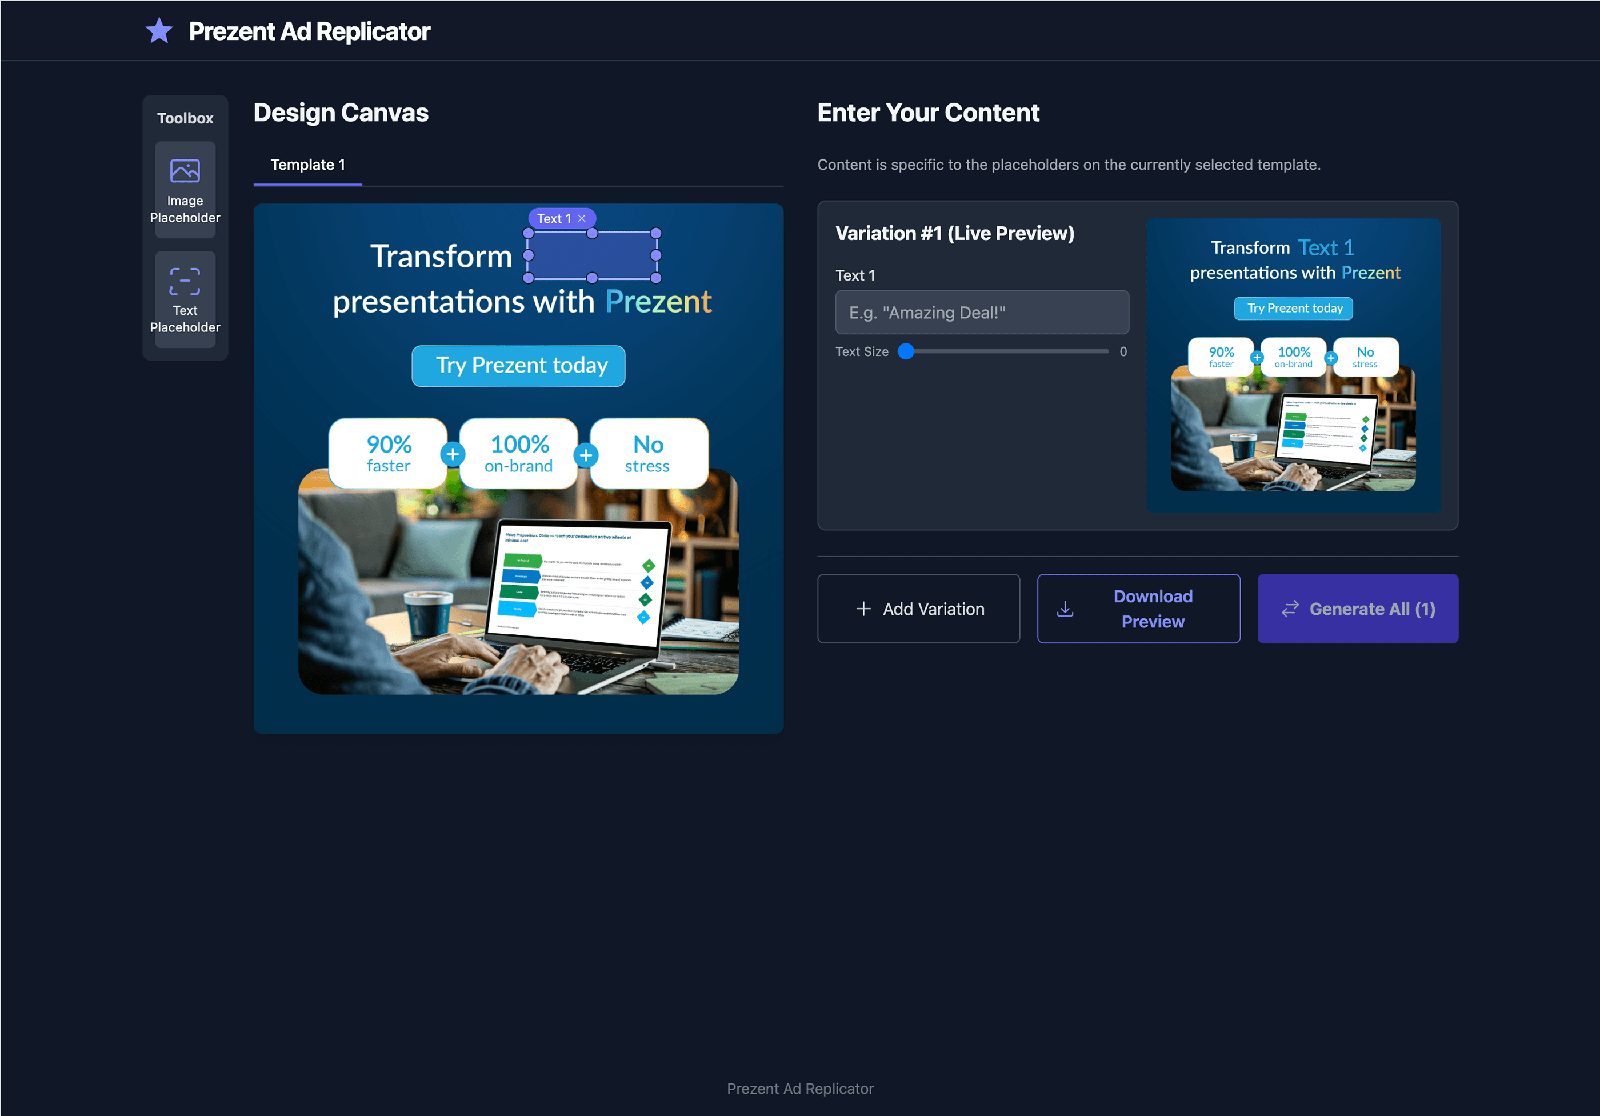Viewport: 1600px width, 1116px height.
Task: Click the Text Size slider handle
Action: click(x=906, y=351)
